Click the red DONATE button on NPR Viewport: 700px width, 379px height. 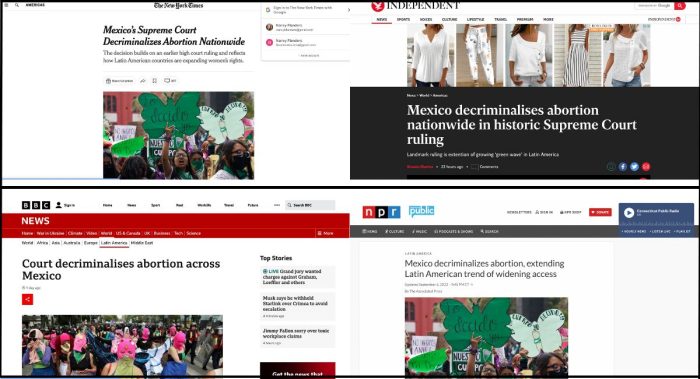click(x=600, y=212)
